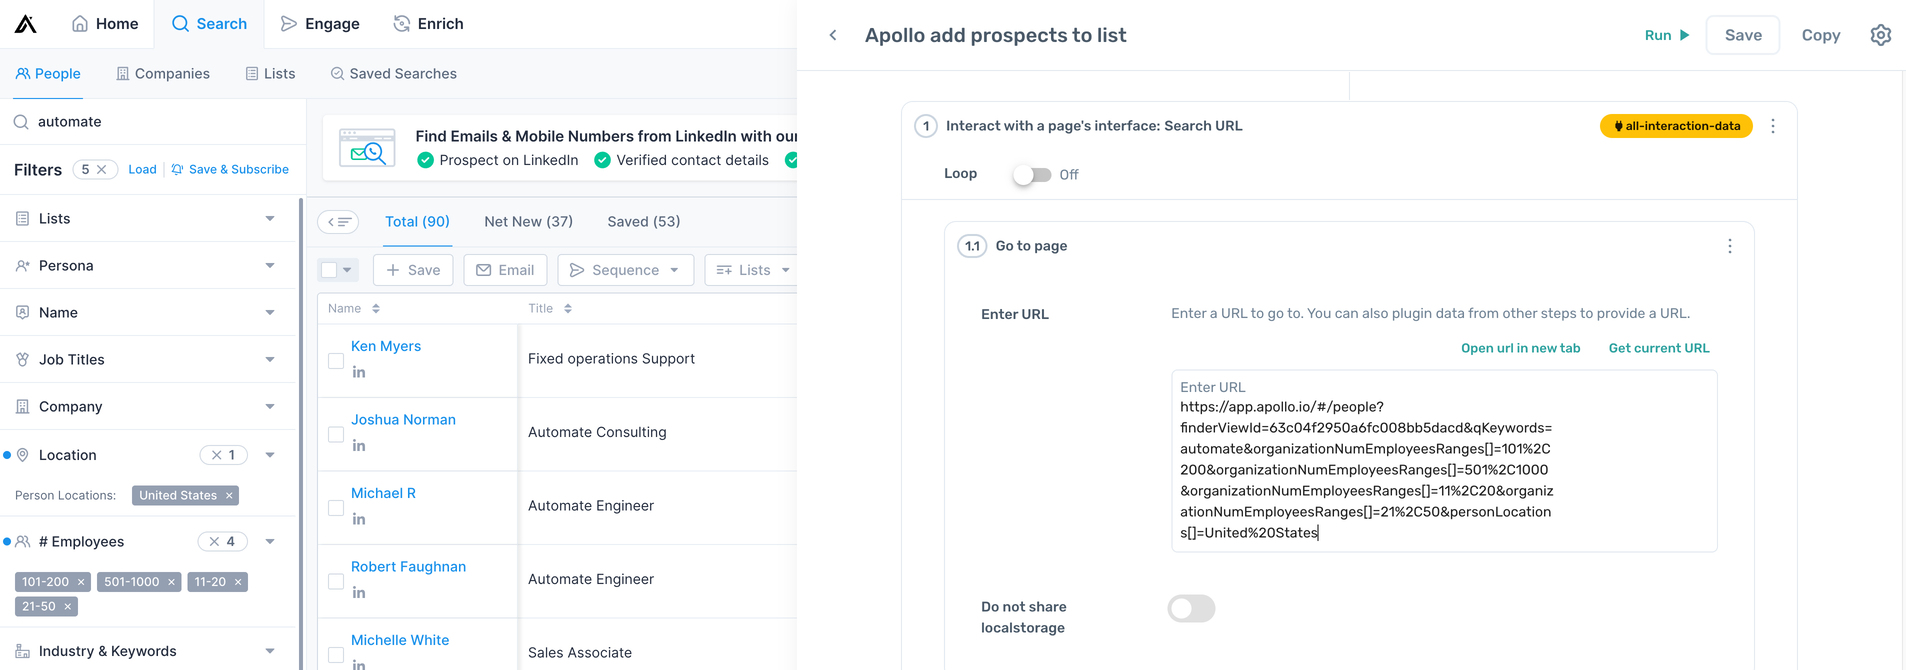Viewport: 1906px width, 670px height.
Task: Go to the Companies tab
Action: pyautogui.click(x=163, y=74)
